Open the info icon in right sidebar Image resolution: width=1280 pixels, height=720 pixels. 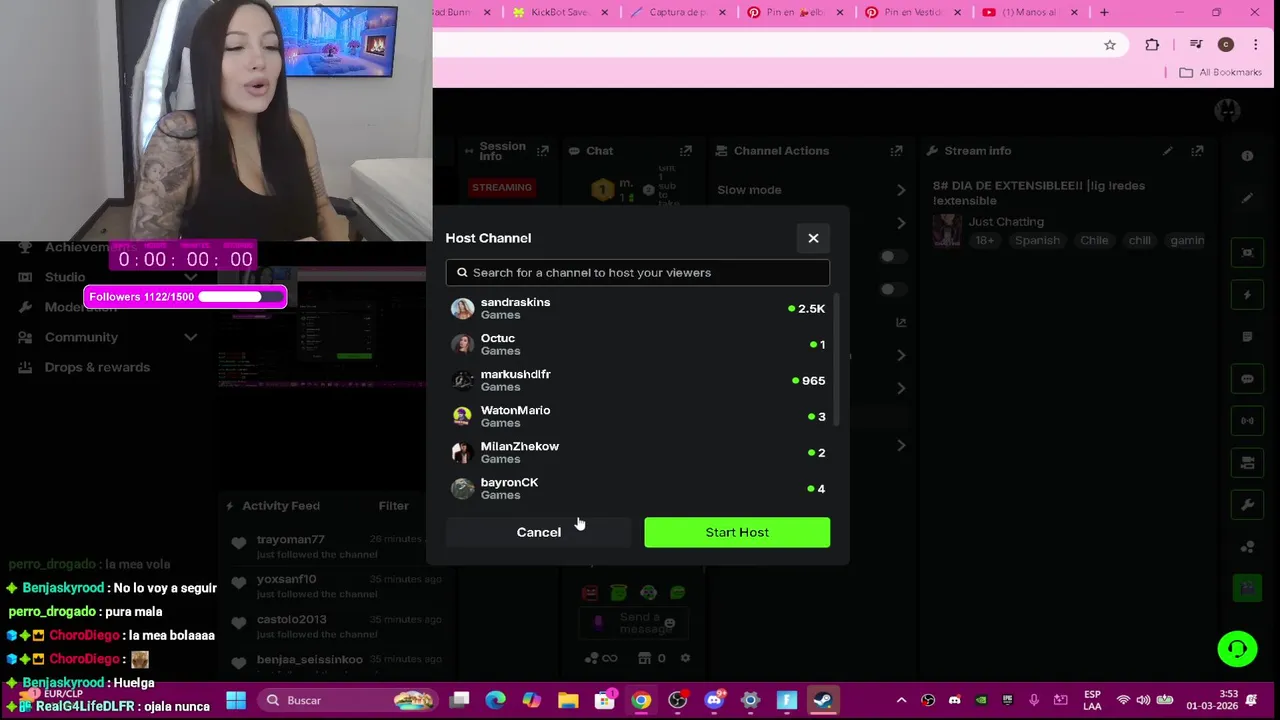click(1247, 156)
